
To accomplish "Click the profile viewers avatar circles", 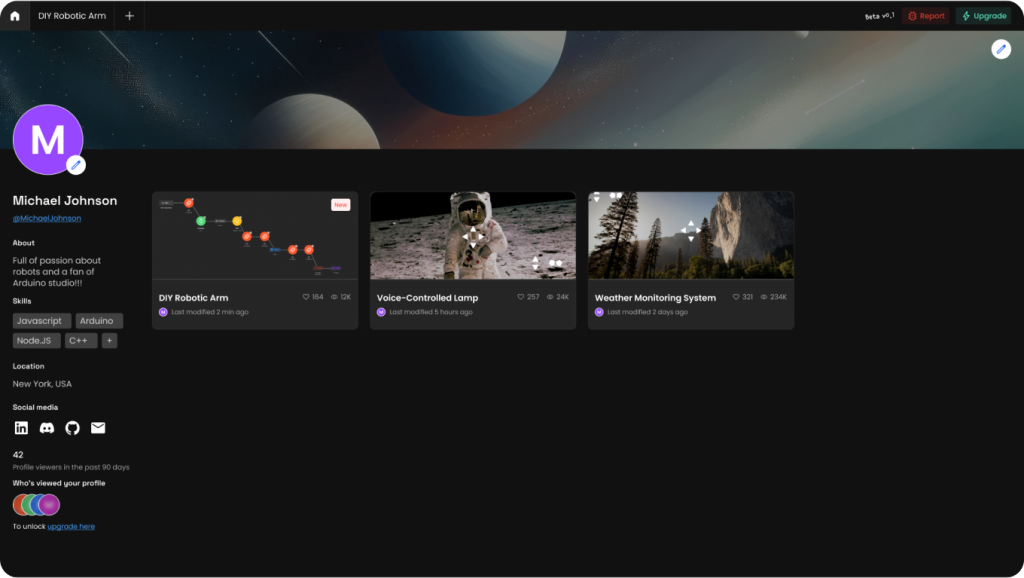I will (36, 505).
